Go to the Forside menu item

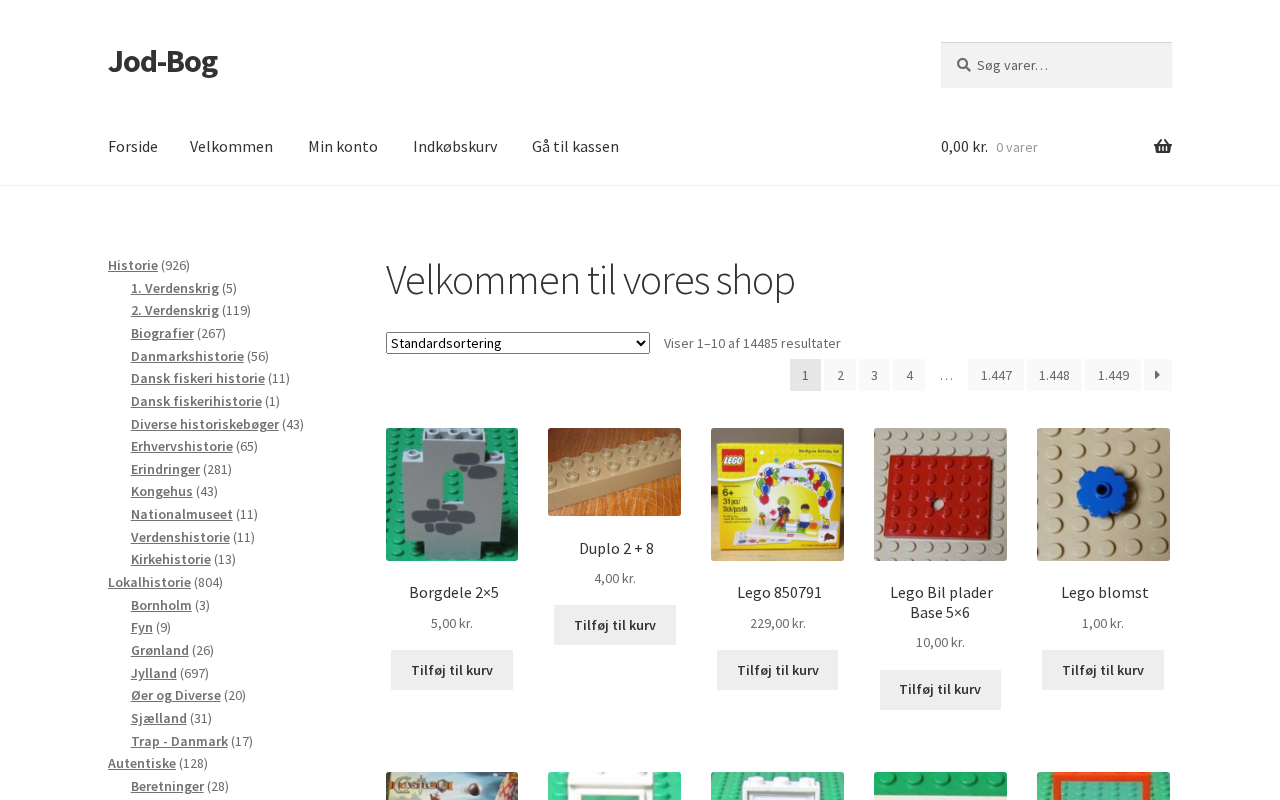point(133,147)
